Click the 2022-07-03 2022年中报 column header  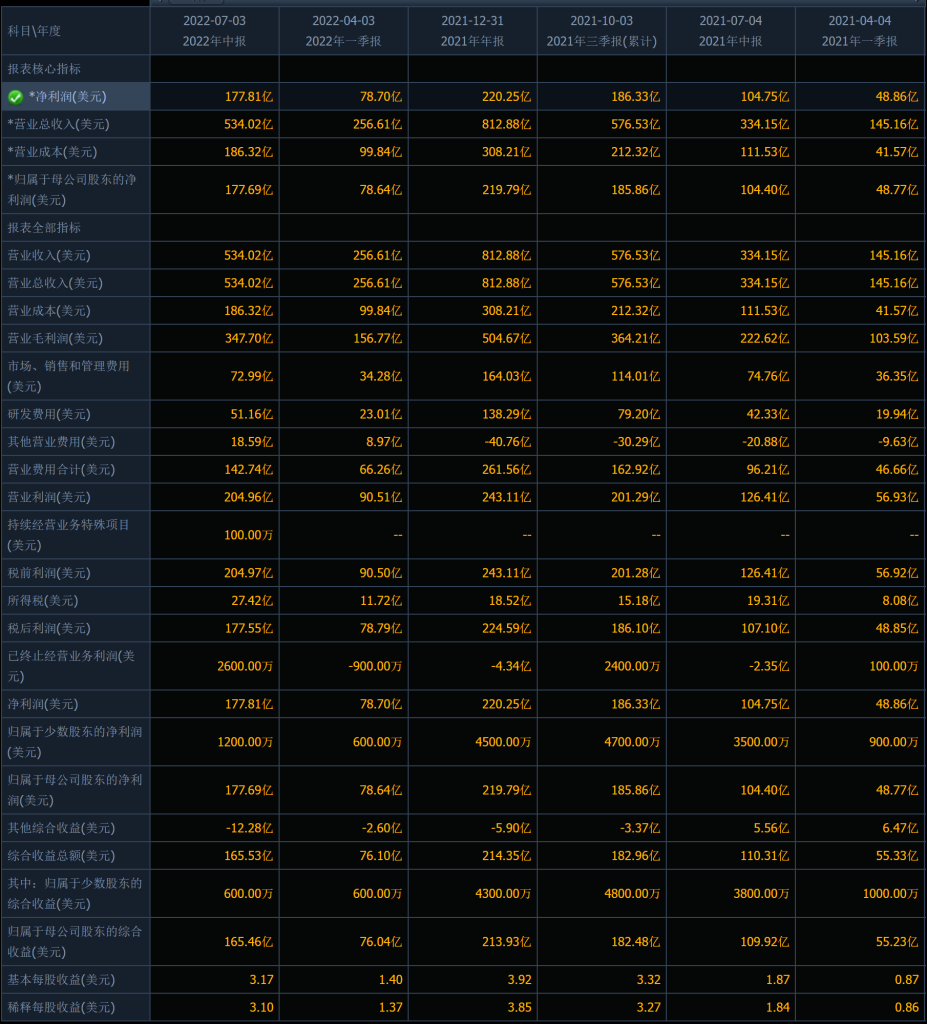point(214,31)
